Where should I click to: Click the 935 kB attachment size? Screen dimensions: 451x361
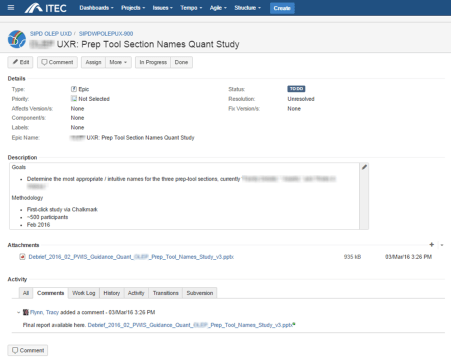coord(352,257)
